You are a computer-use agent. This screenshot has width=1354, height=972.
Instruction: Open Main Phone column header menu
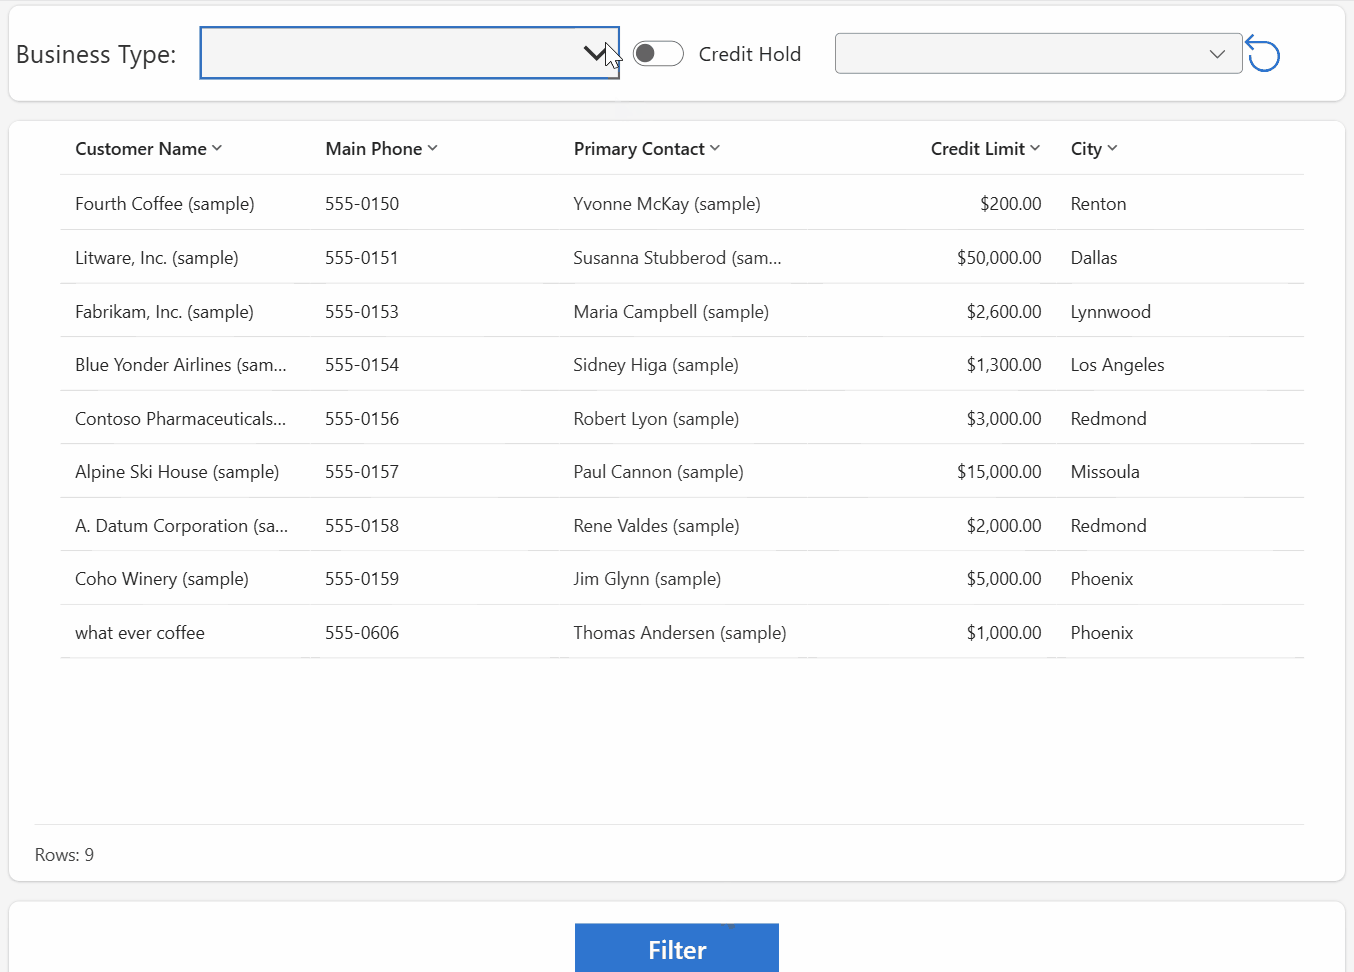point(381,149)
